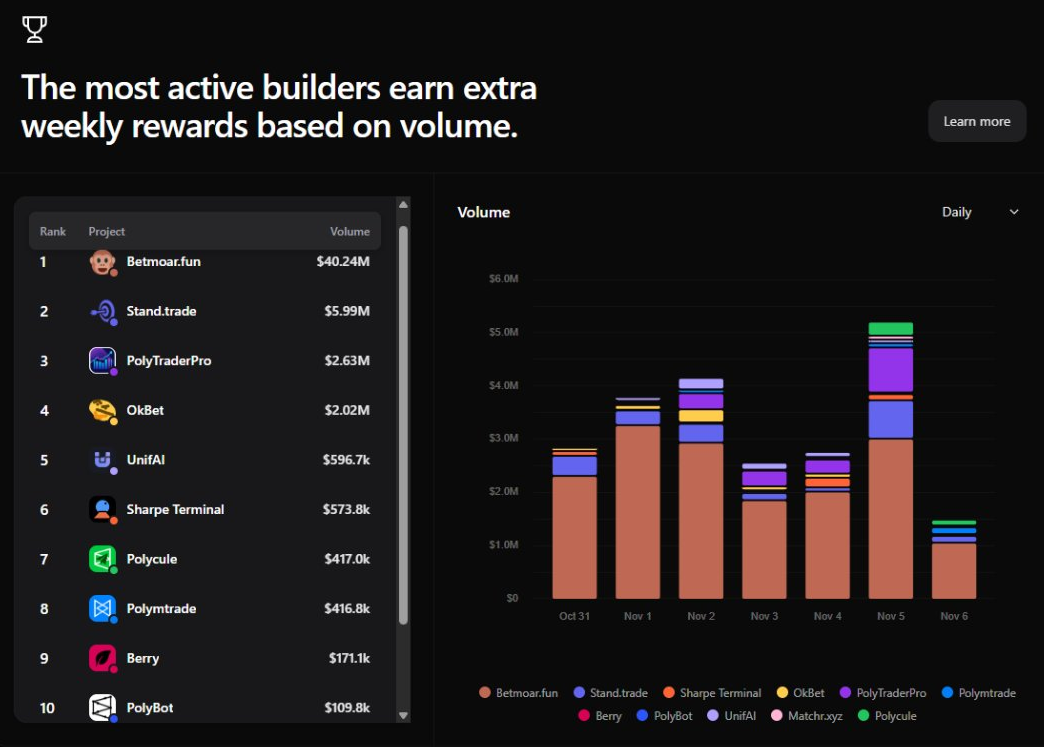Click the Polymtrade blue icon
The height and width of the screenshot is (747, 1044).
(x=102, y=608)
